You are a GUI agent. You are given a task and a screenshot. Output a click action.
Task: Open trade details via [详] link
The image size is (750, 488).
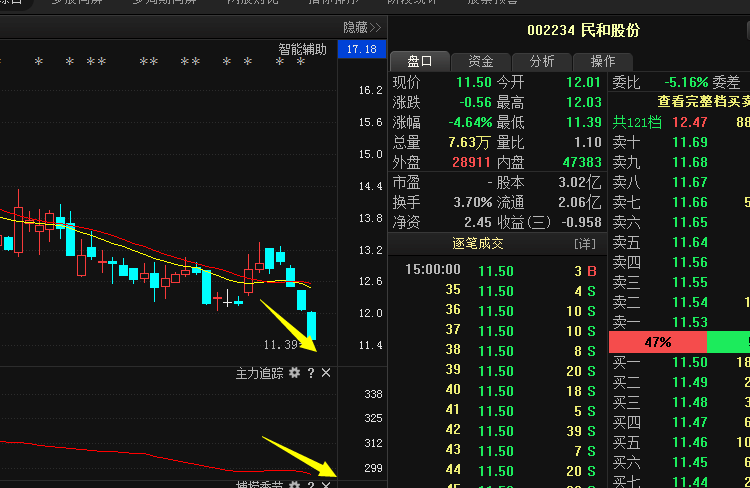pos(585,244)
